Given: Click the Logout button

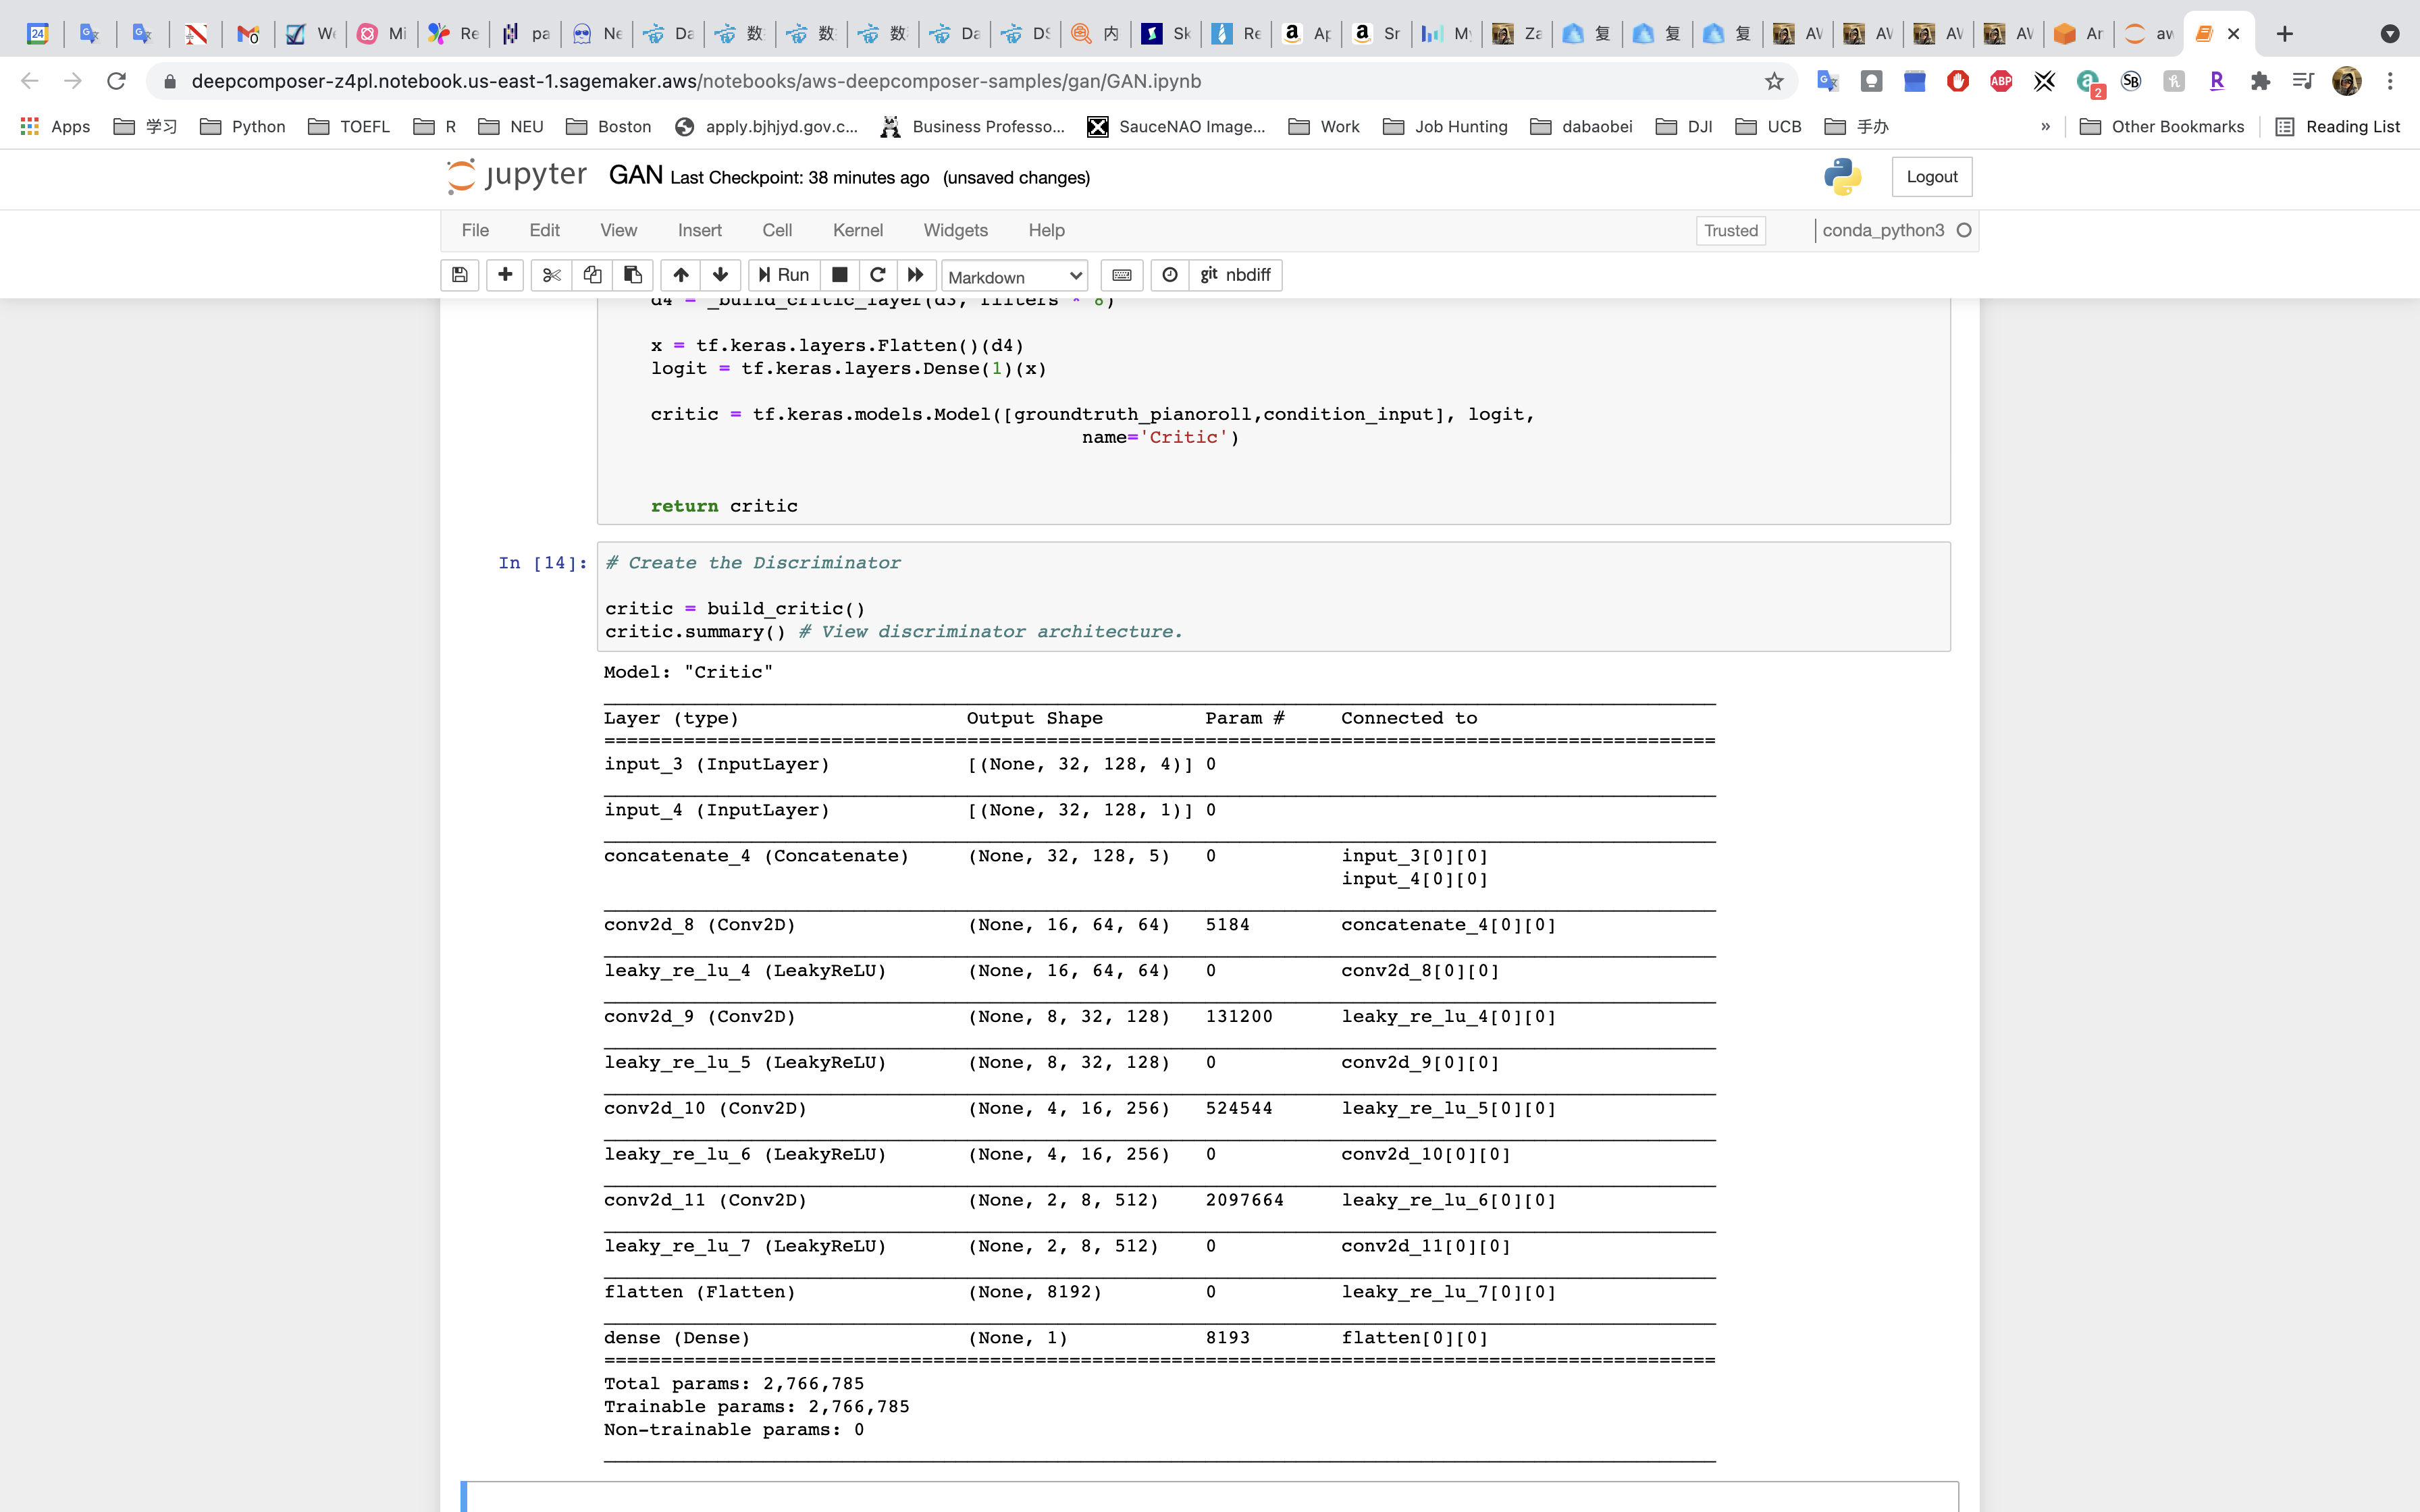Looking at the screenshot, I should (1931, 177).
